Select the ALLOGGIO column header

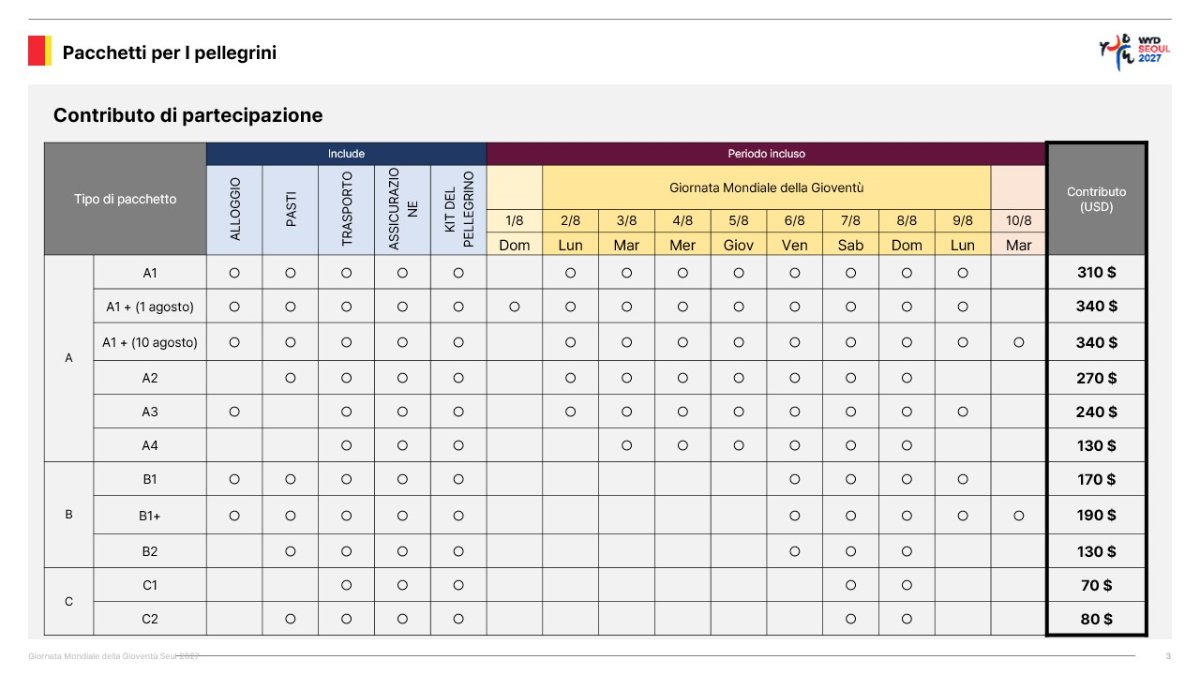(x=234, y=209)
